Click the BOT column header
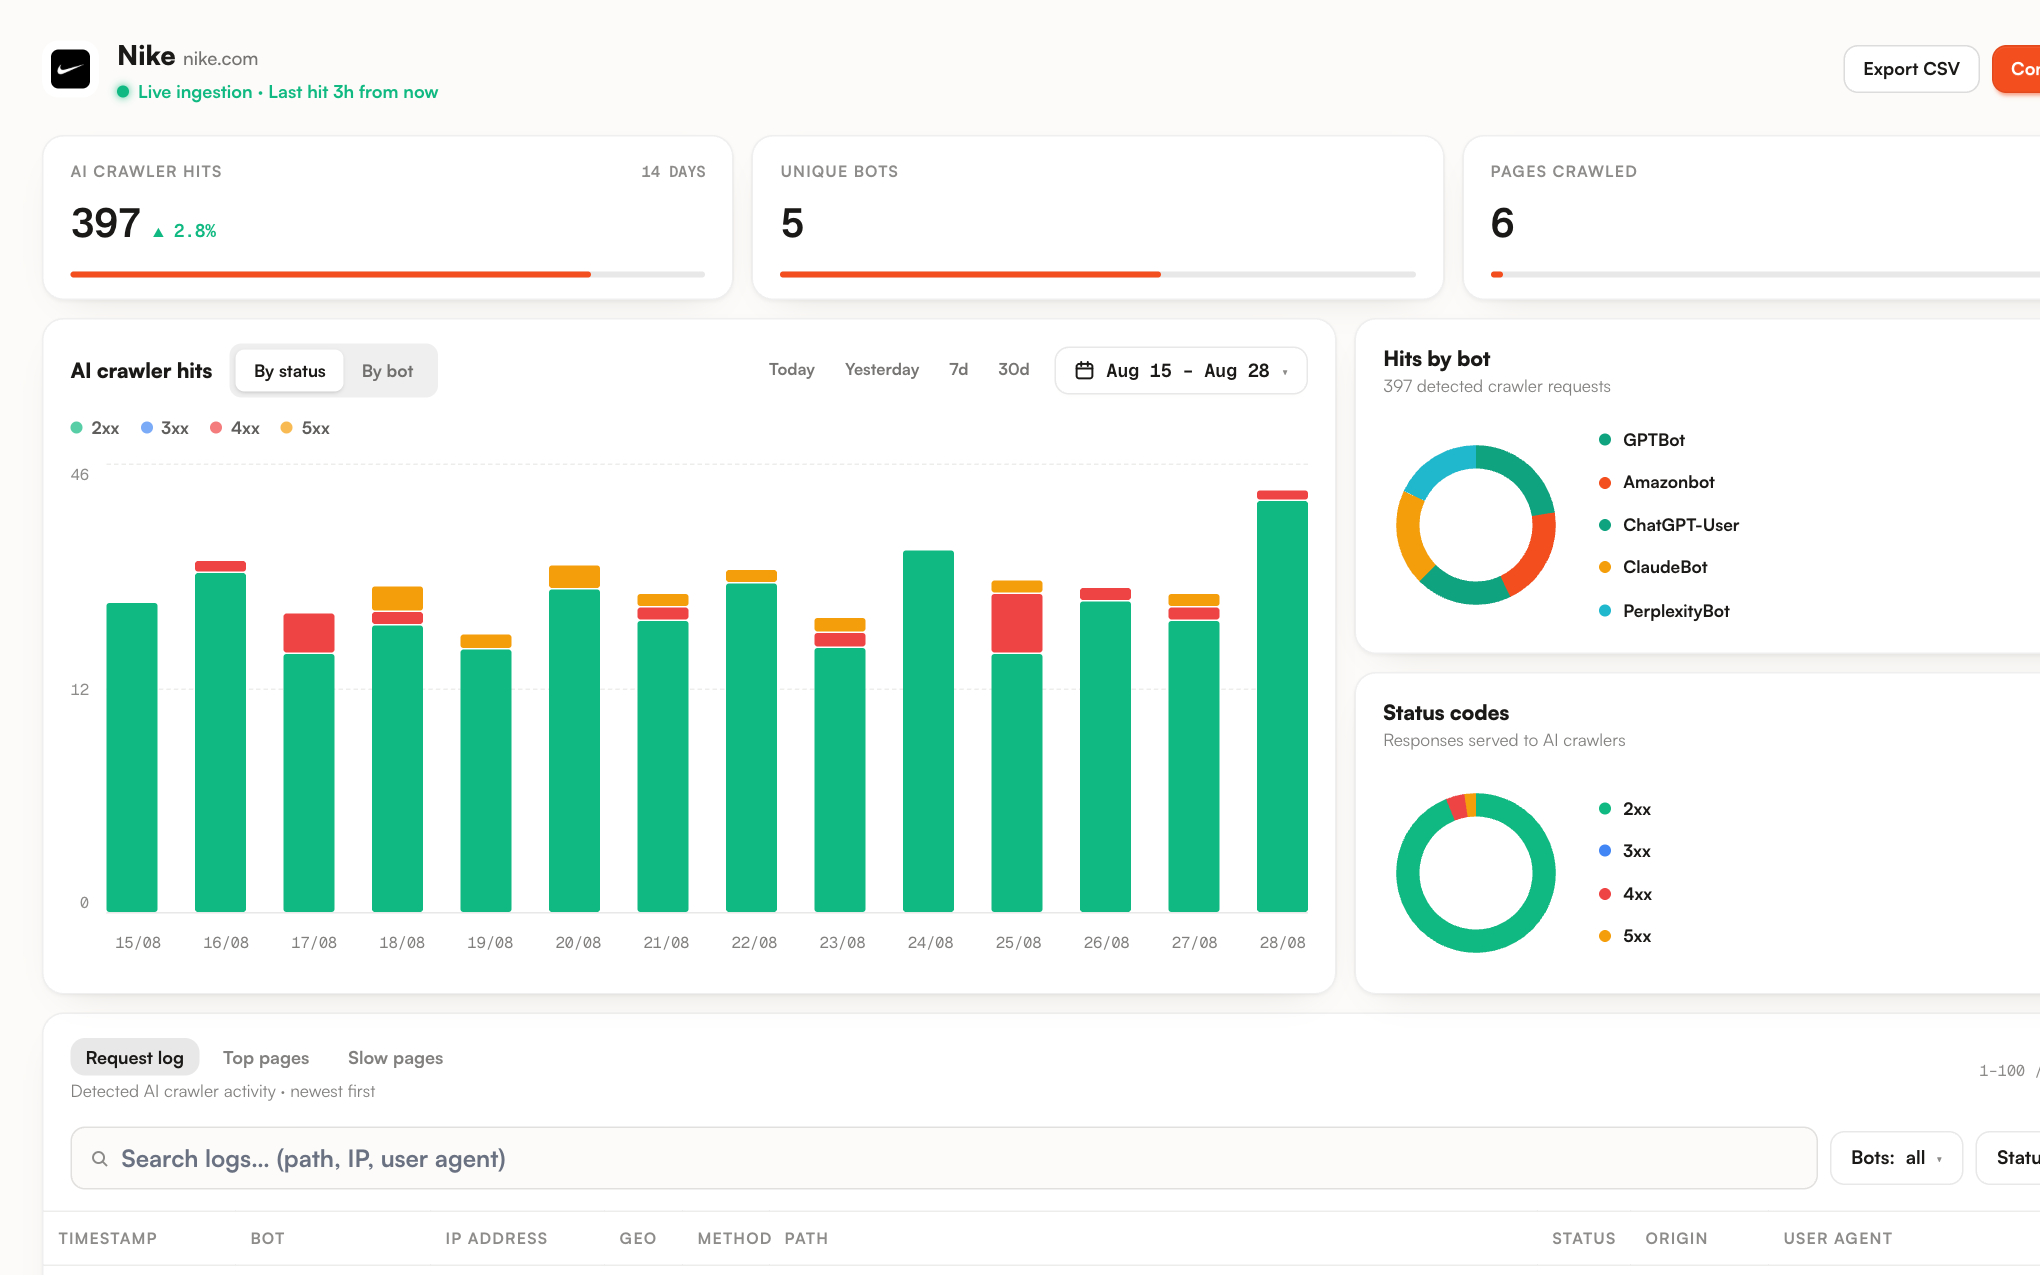Image resolution: width=2040 pixels, height=1275 pixels. (267, 1238)
